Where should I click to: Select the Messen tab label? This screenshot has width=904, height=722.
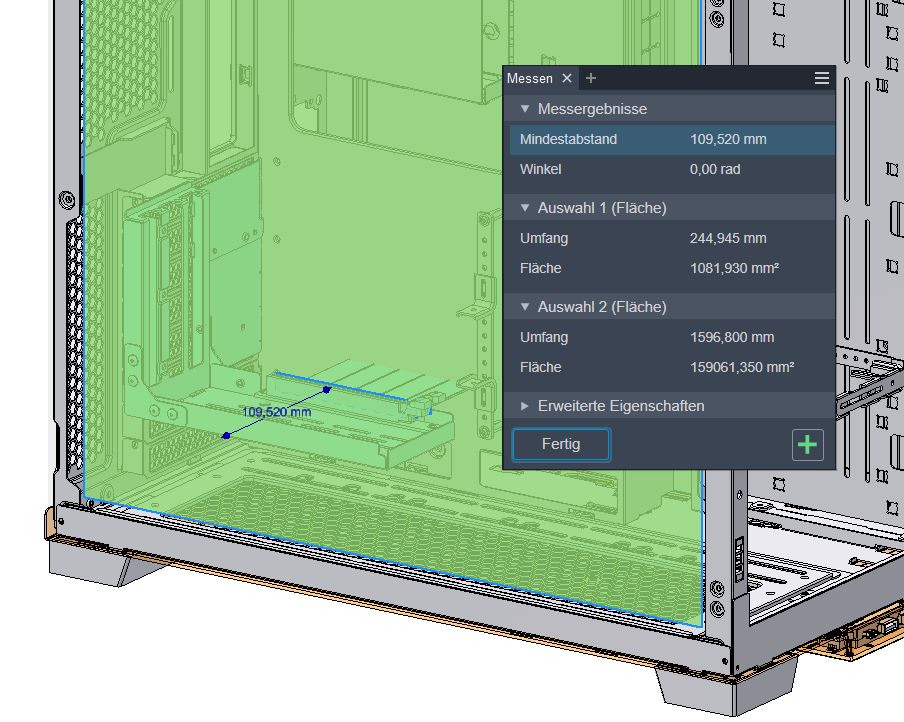[x=530, y=78]
